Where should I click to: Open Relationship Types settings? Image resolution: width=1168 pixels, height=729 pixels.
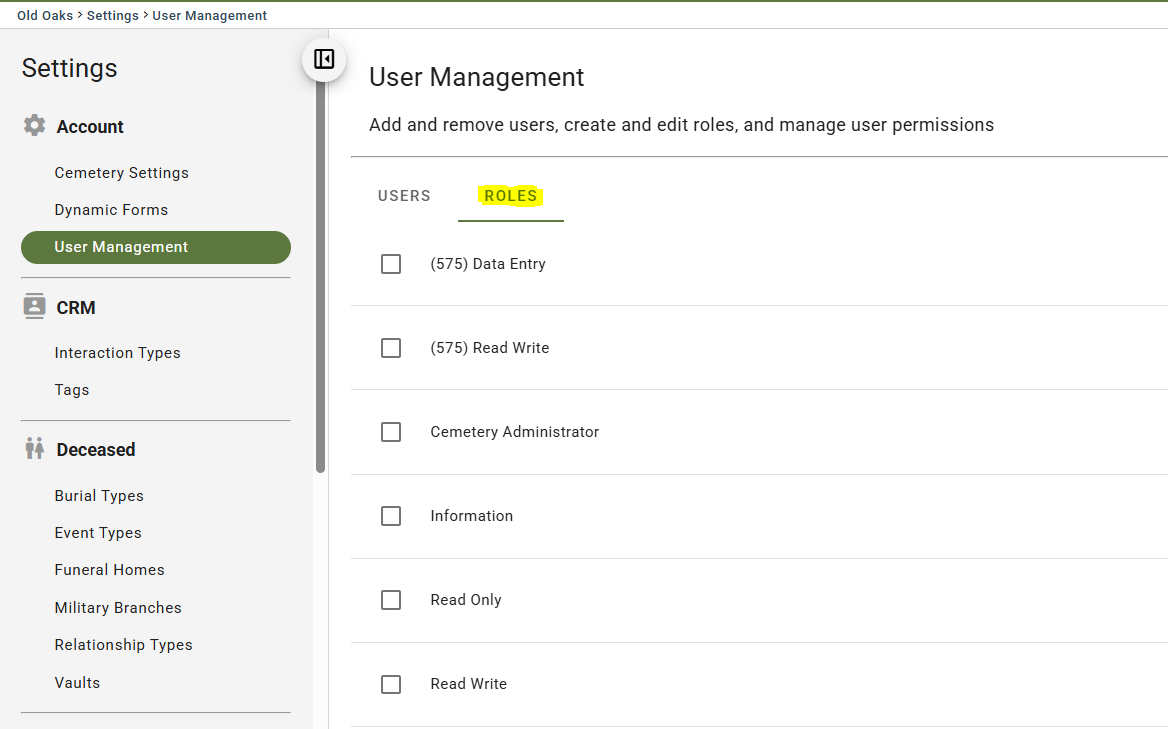pyautogui.click(x=124, y=645)
